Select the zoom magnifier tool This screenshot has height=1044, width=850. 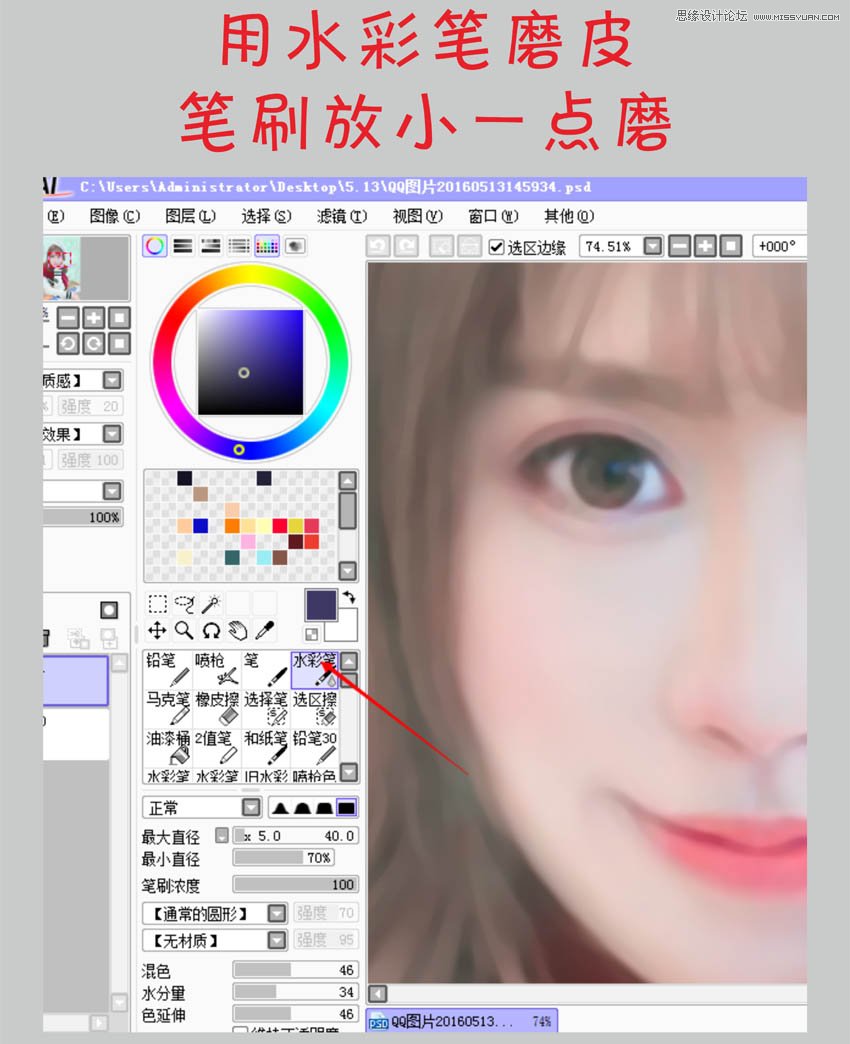pyautogui.click(x=184, y=630)
